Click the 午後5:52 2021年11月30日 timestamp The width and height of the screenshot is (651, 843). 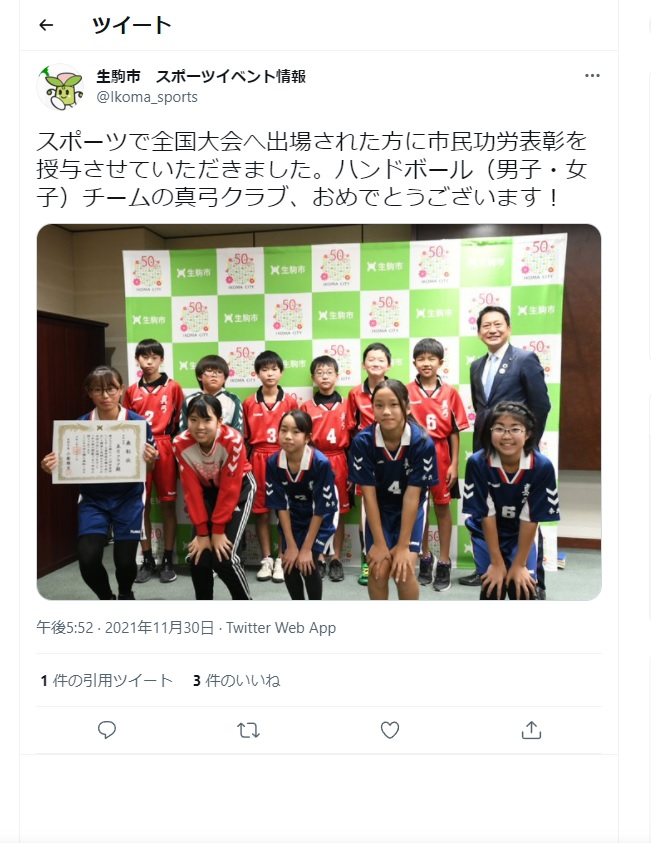125,627
